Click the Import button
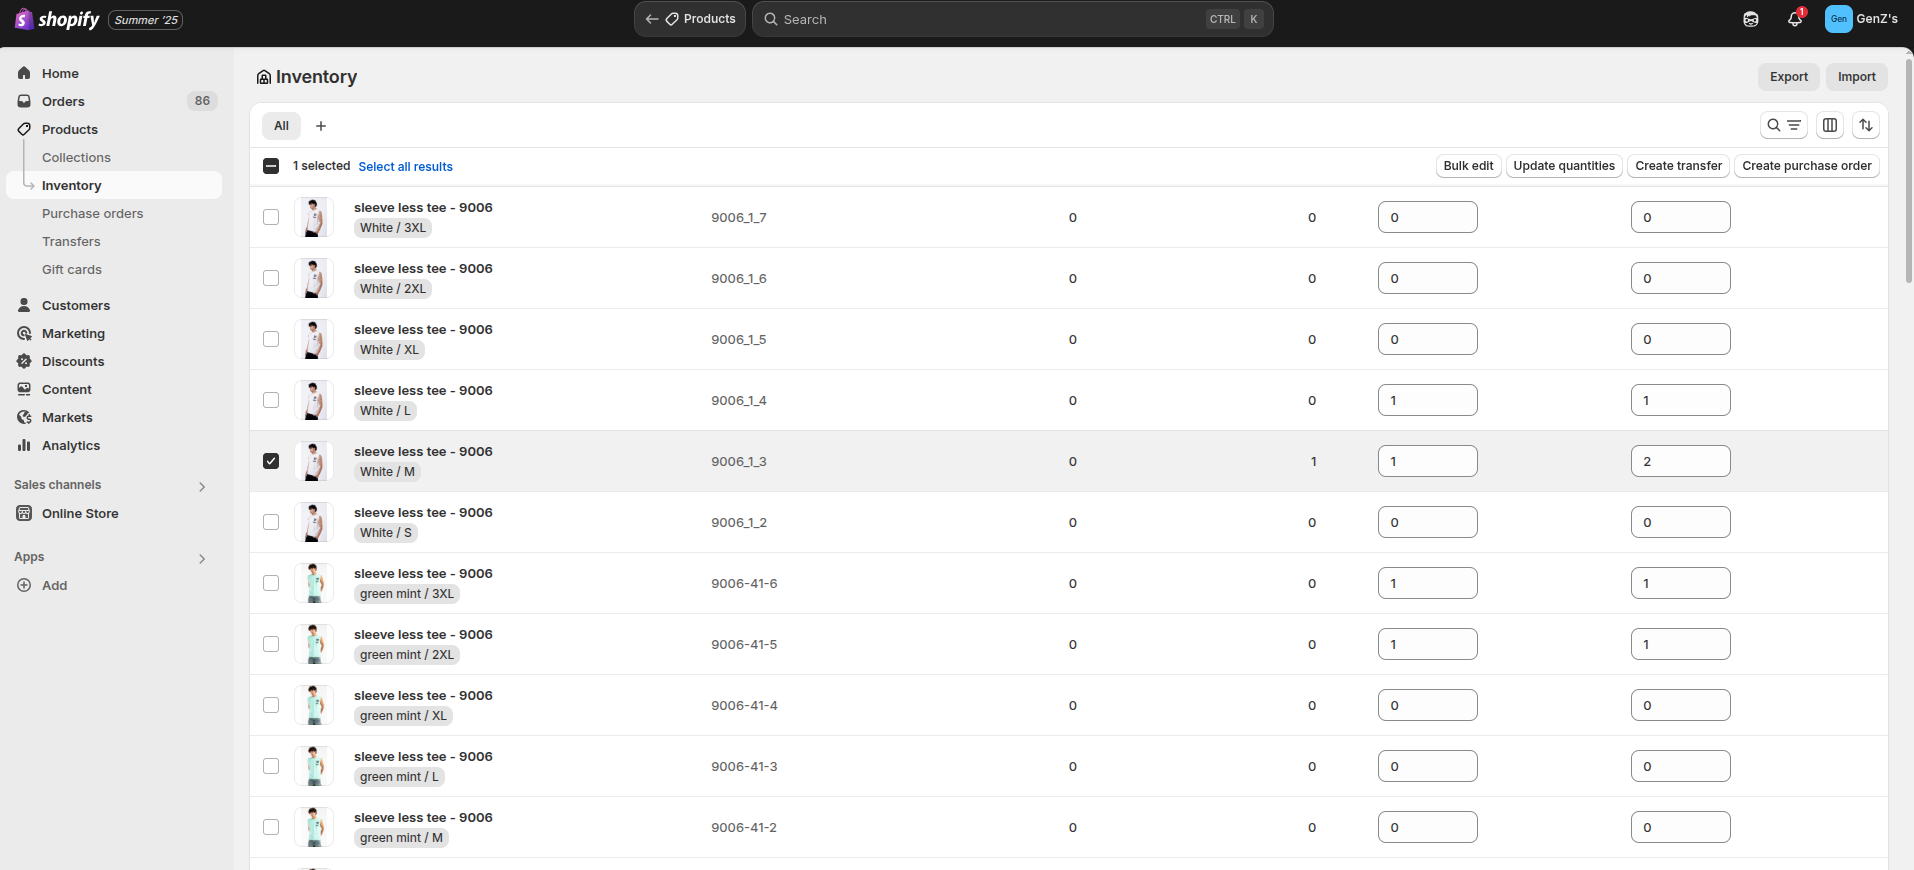Screen dimensions: 1914x870 (x=1856, y=77)
